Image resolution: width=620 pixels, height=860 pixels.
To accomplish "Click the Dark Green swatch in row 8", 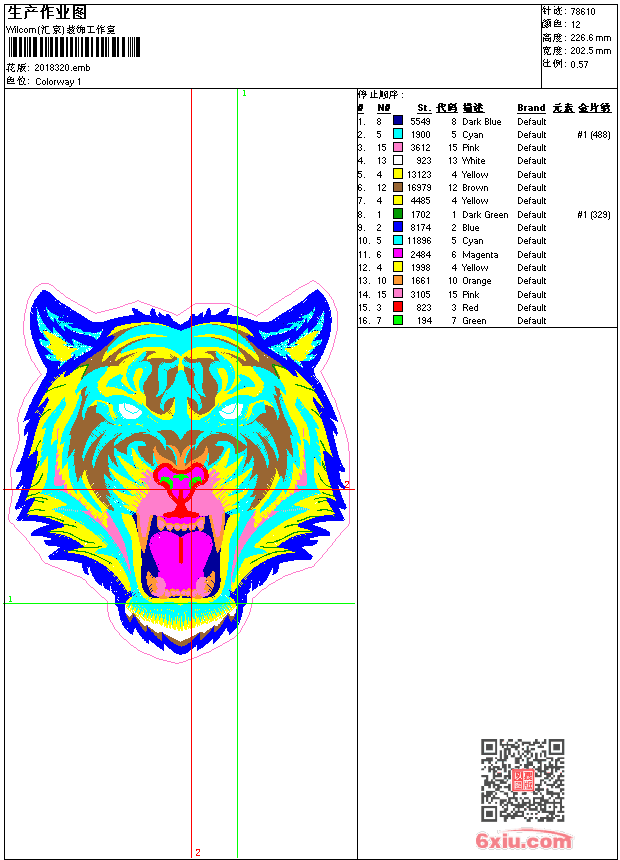I will (398, 214).
